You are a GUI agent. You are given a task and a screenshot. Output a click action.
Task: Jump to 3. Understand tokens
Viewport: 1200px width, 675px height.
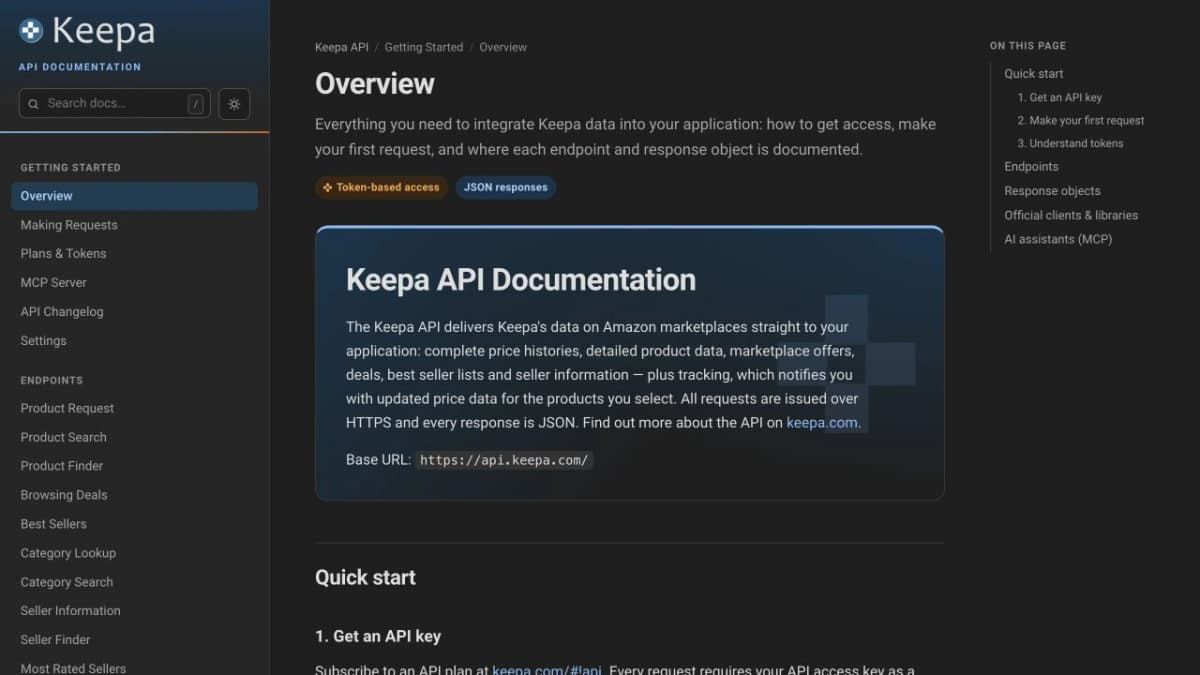(1070, 144)
